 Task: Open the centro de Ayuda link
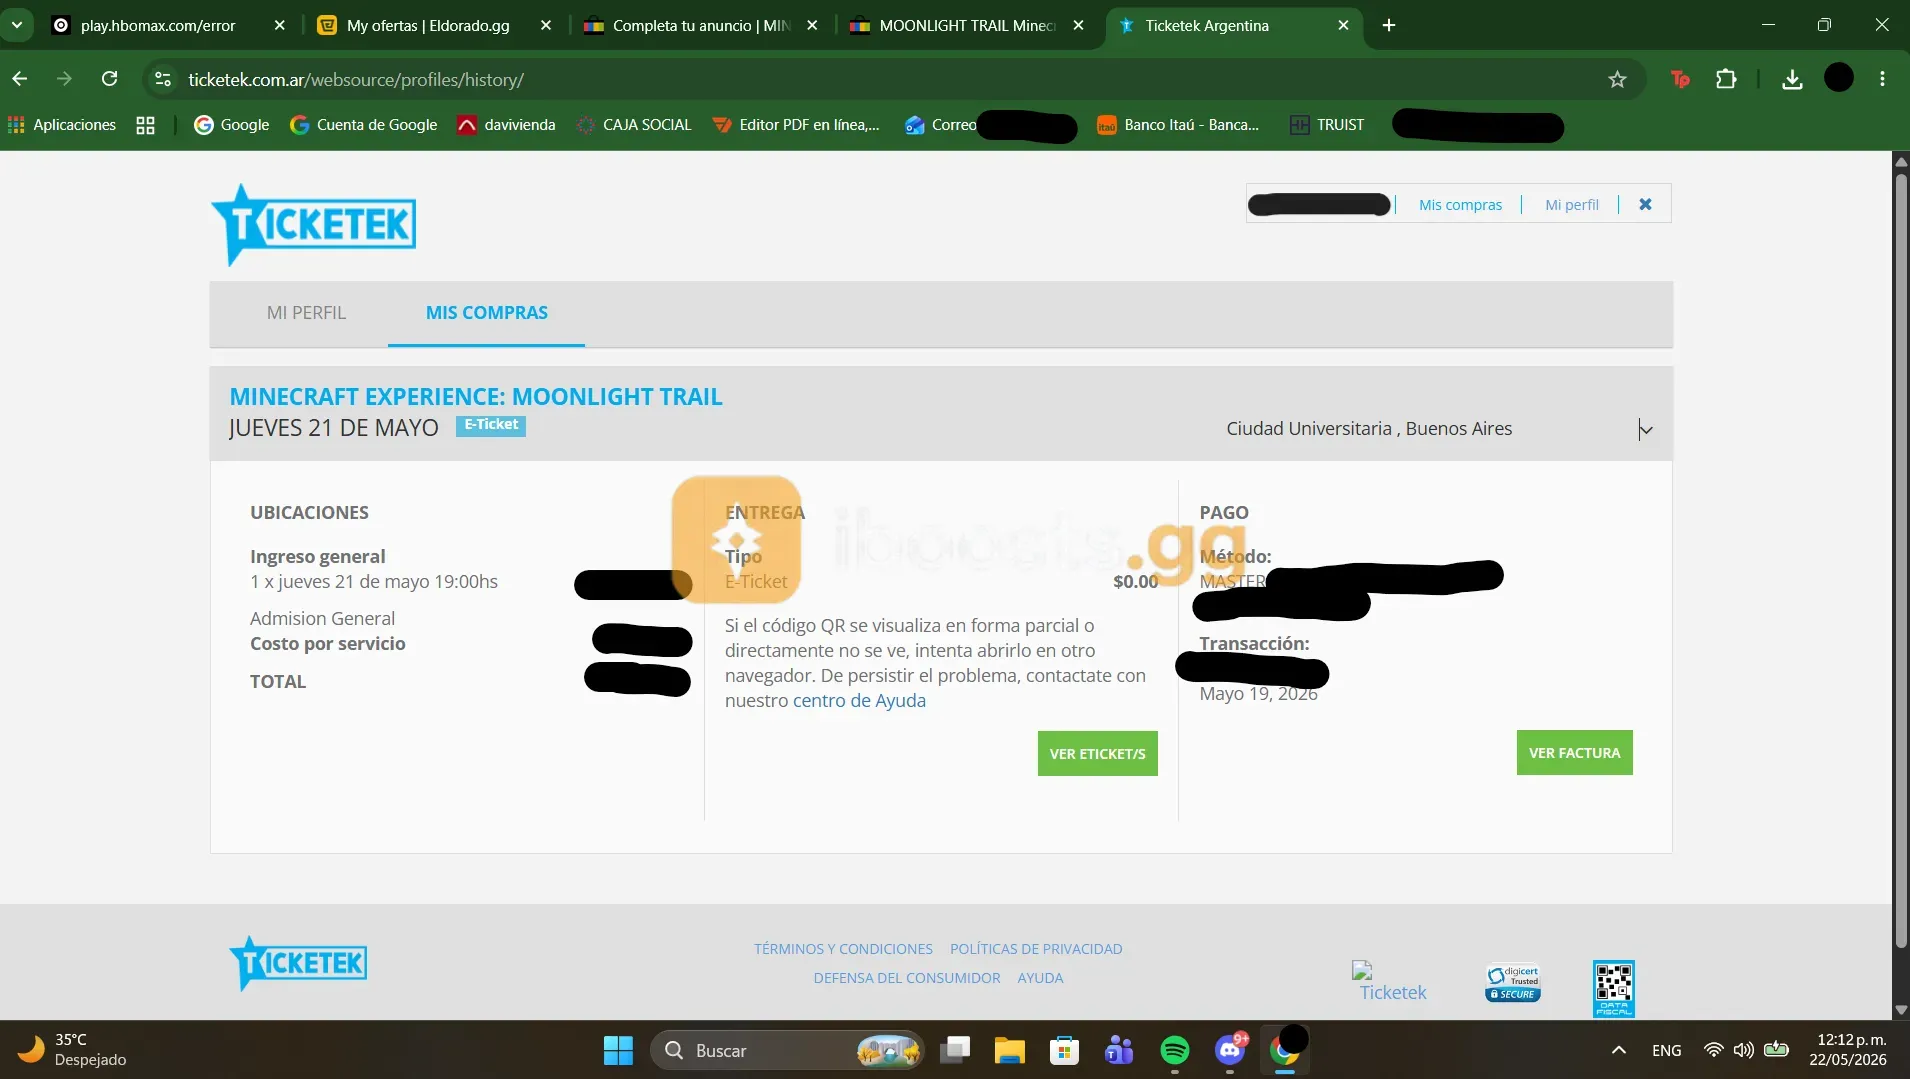[x=859, y=700]
